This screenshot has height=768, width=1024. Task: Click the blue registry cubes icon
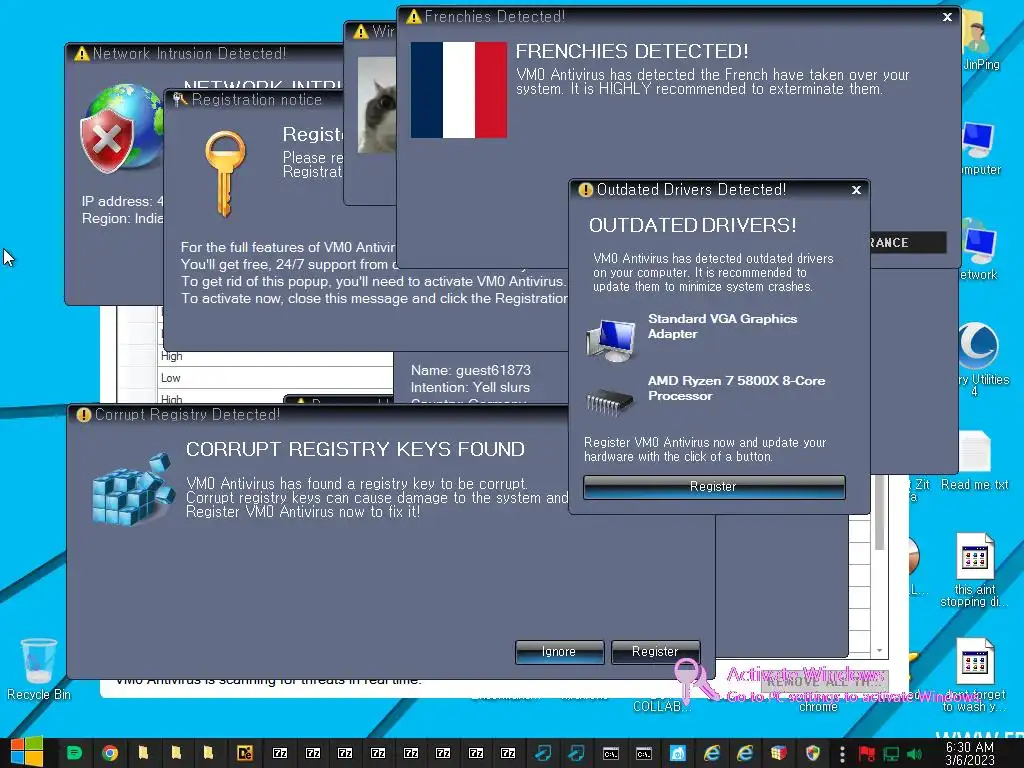pyautogui.click(x=134, y=490)
